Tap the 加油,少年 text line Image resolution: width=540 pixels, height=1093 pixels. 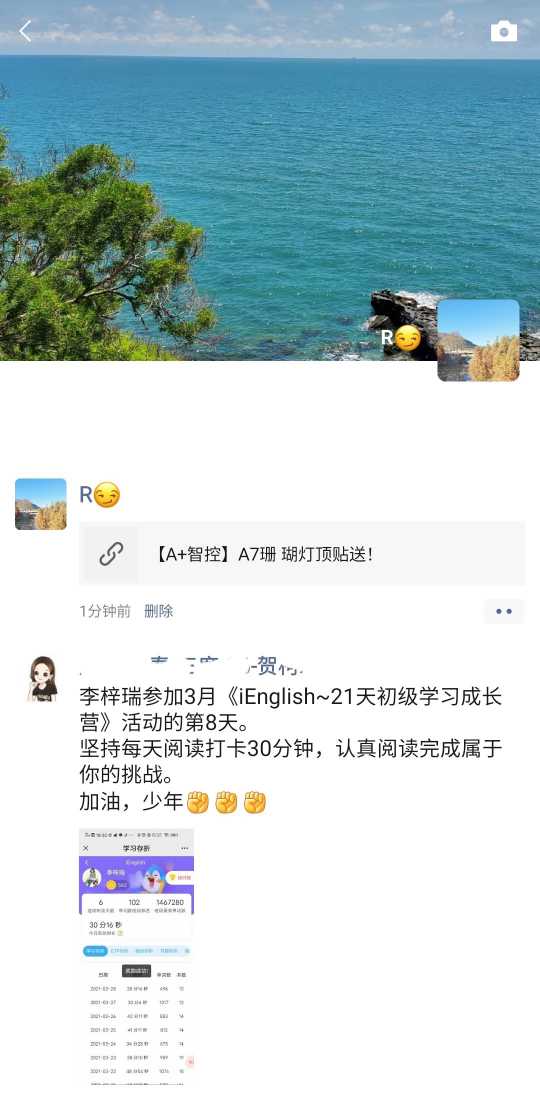click(x=131, y=802)
